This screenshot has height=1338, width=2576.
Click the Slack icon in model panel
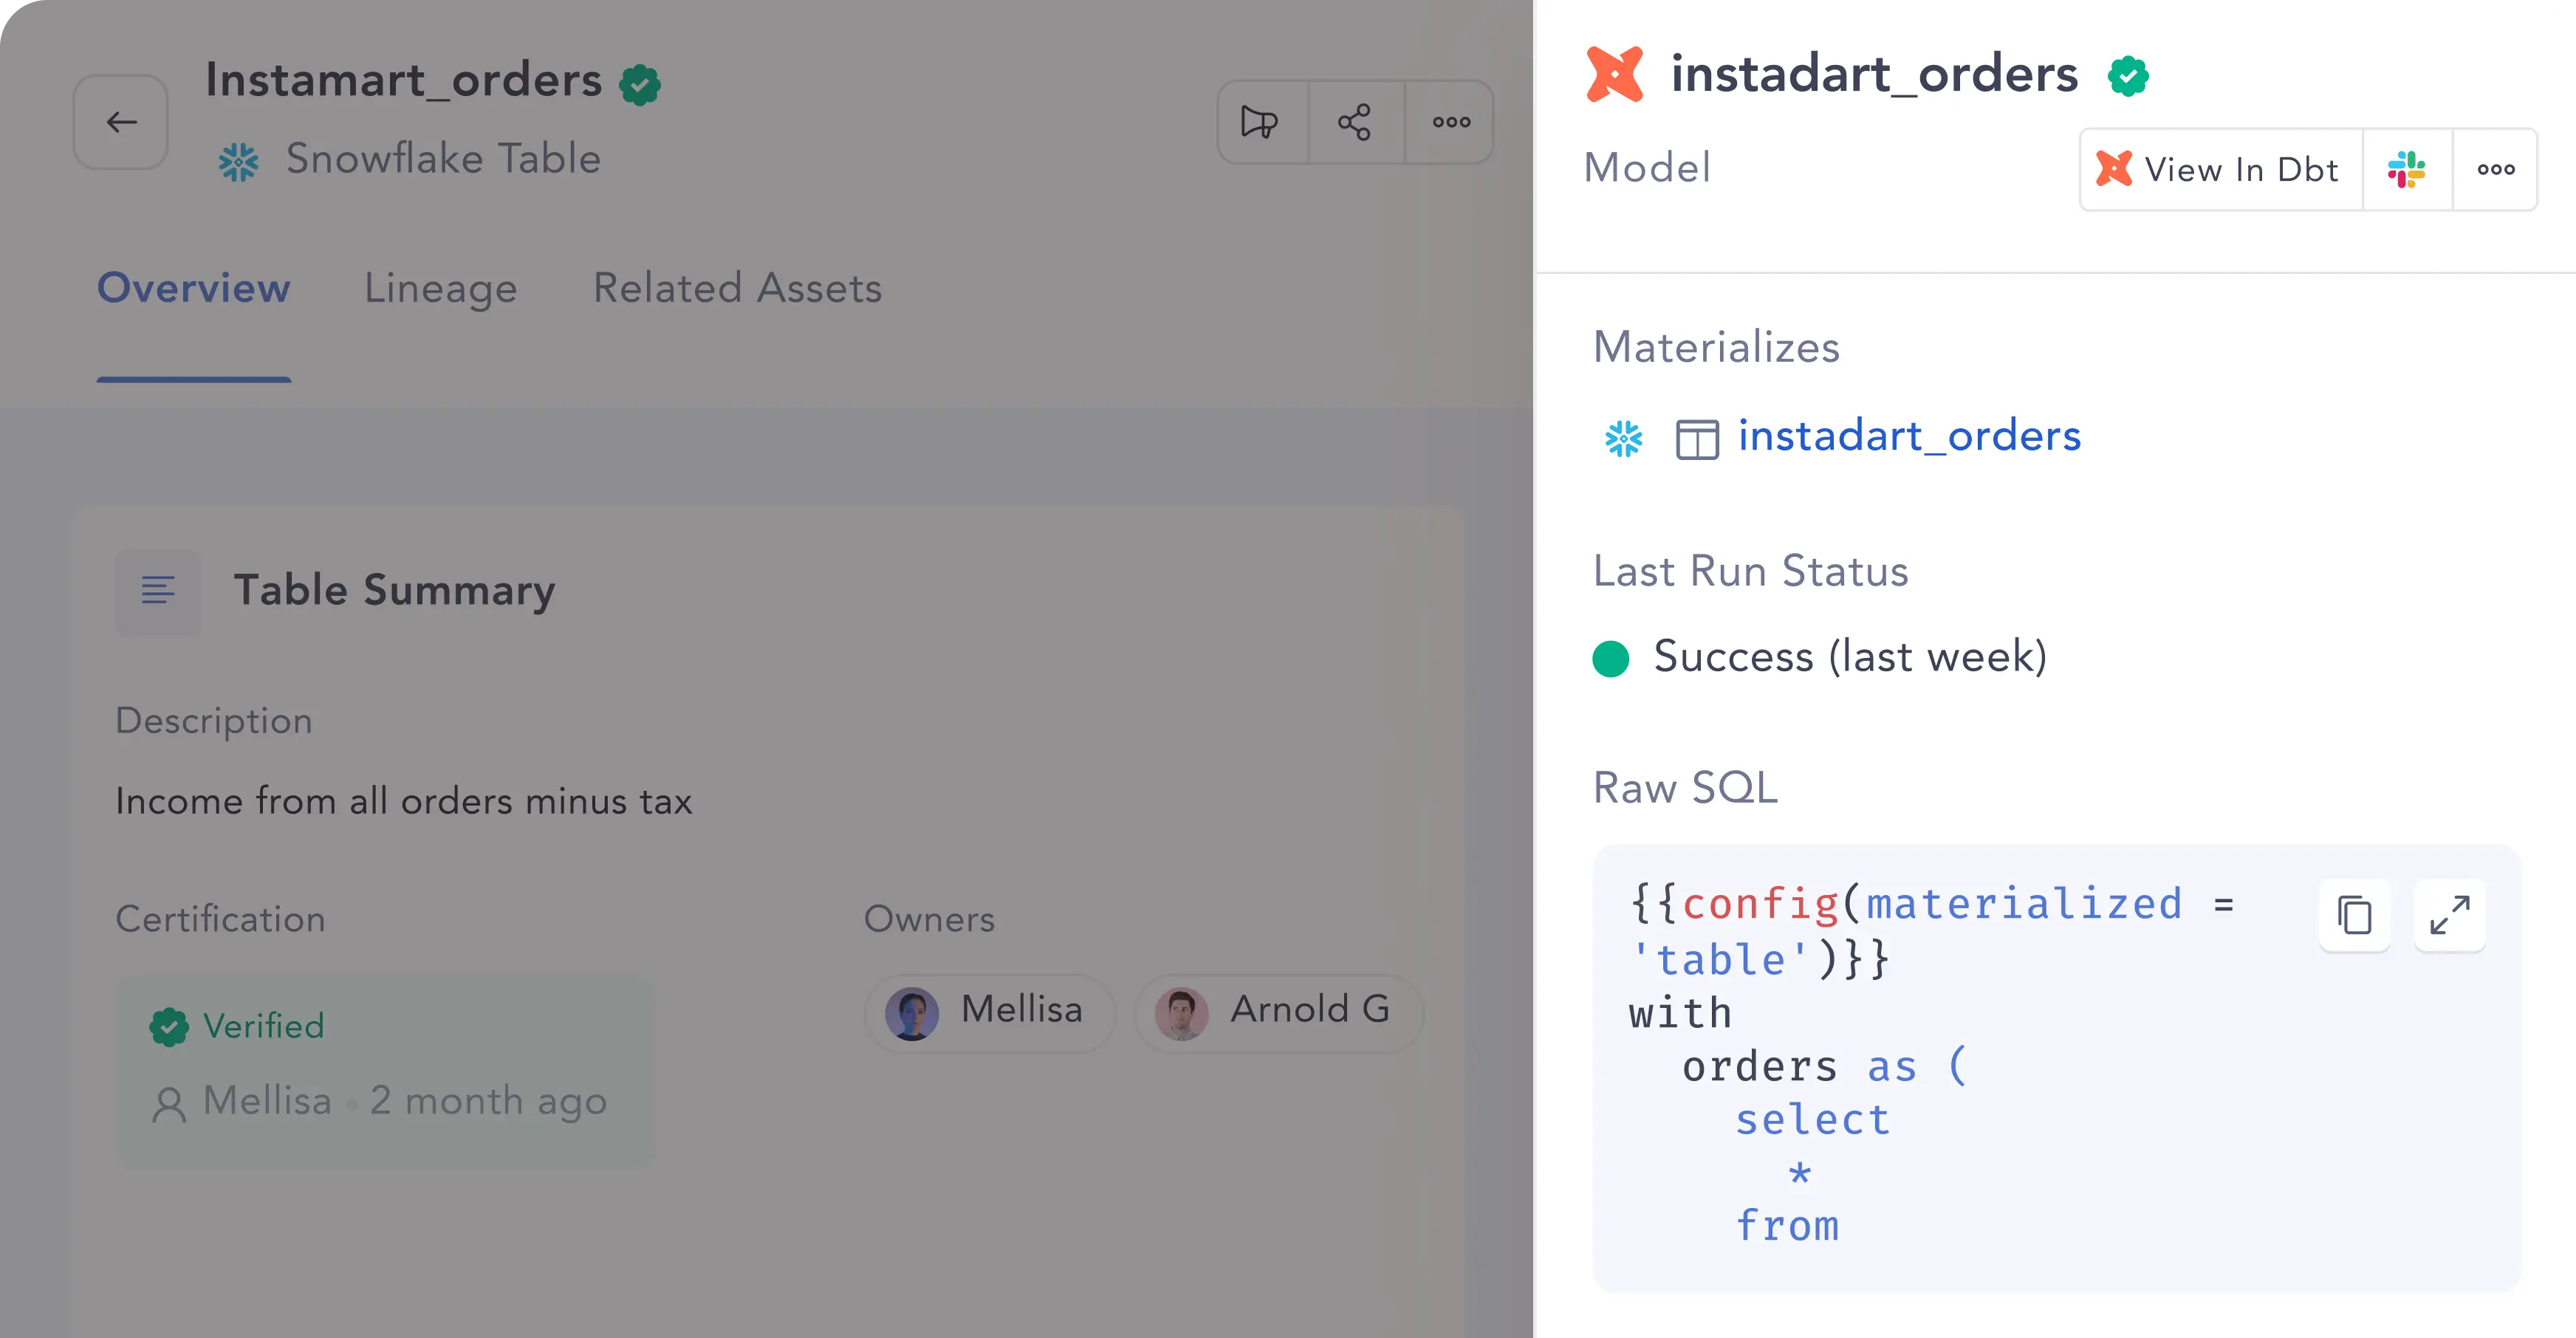[x=2407, y=169]
